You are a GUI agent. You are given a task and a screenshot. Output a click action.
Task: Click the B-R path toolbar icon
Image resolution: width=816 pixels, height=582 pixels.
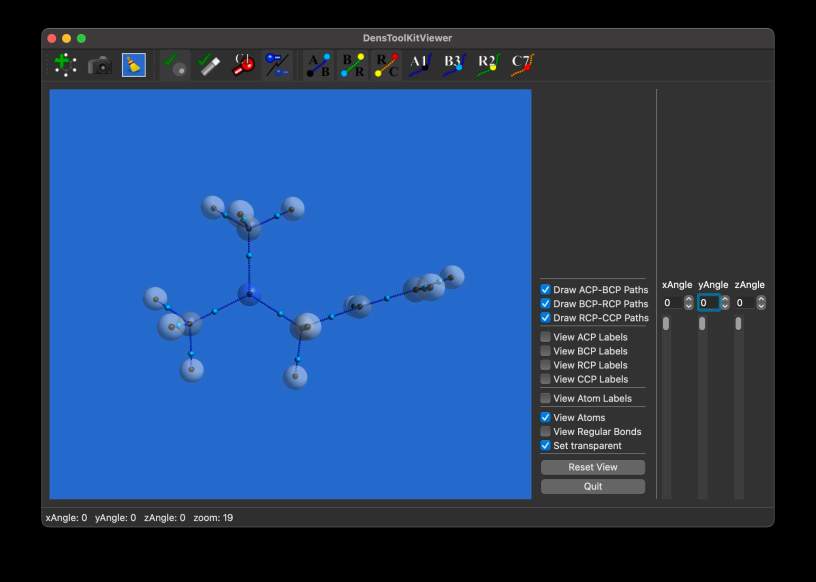353,65
